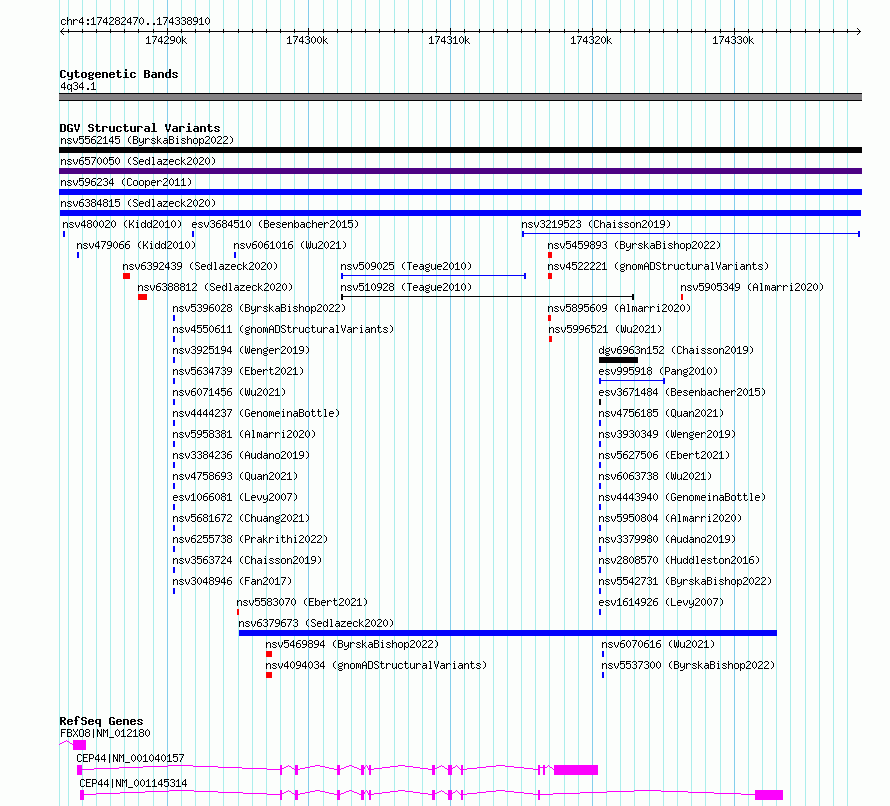Click the red marker under nsv6388812

pos(142,297)
